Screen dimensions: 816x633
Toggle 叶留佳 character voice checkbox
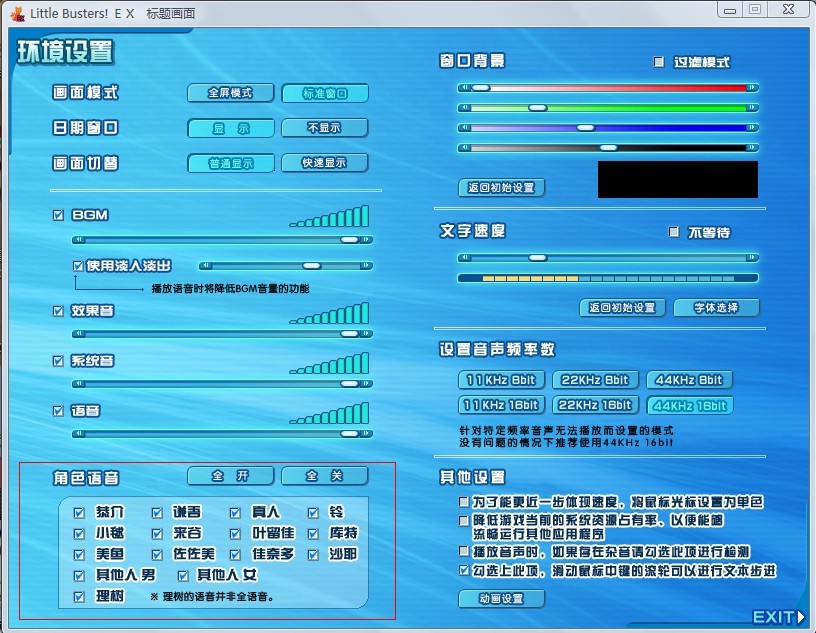235,534
